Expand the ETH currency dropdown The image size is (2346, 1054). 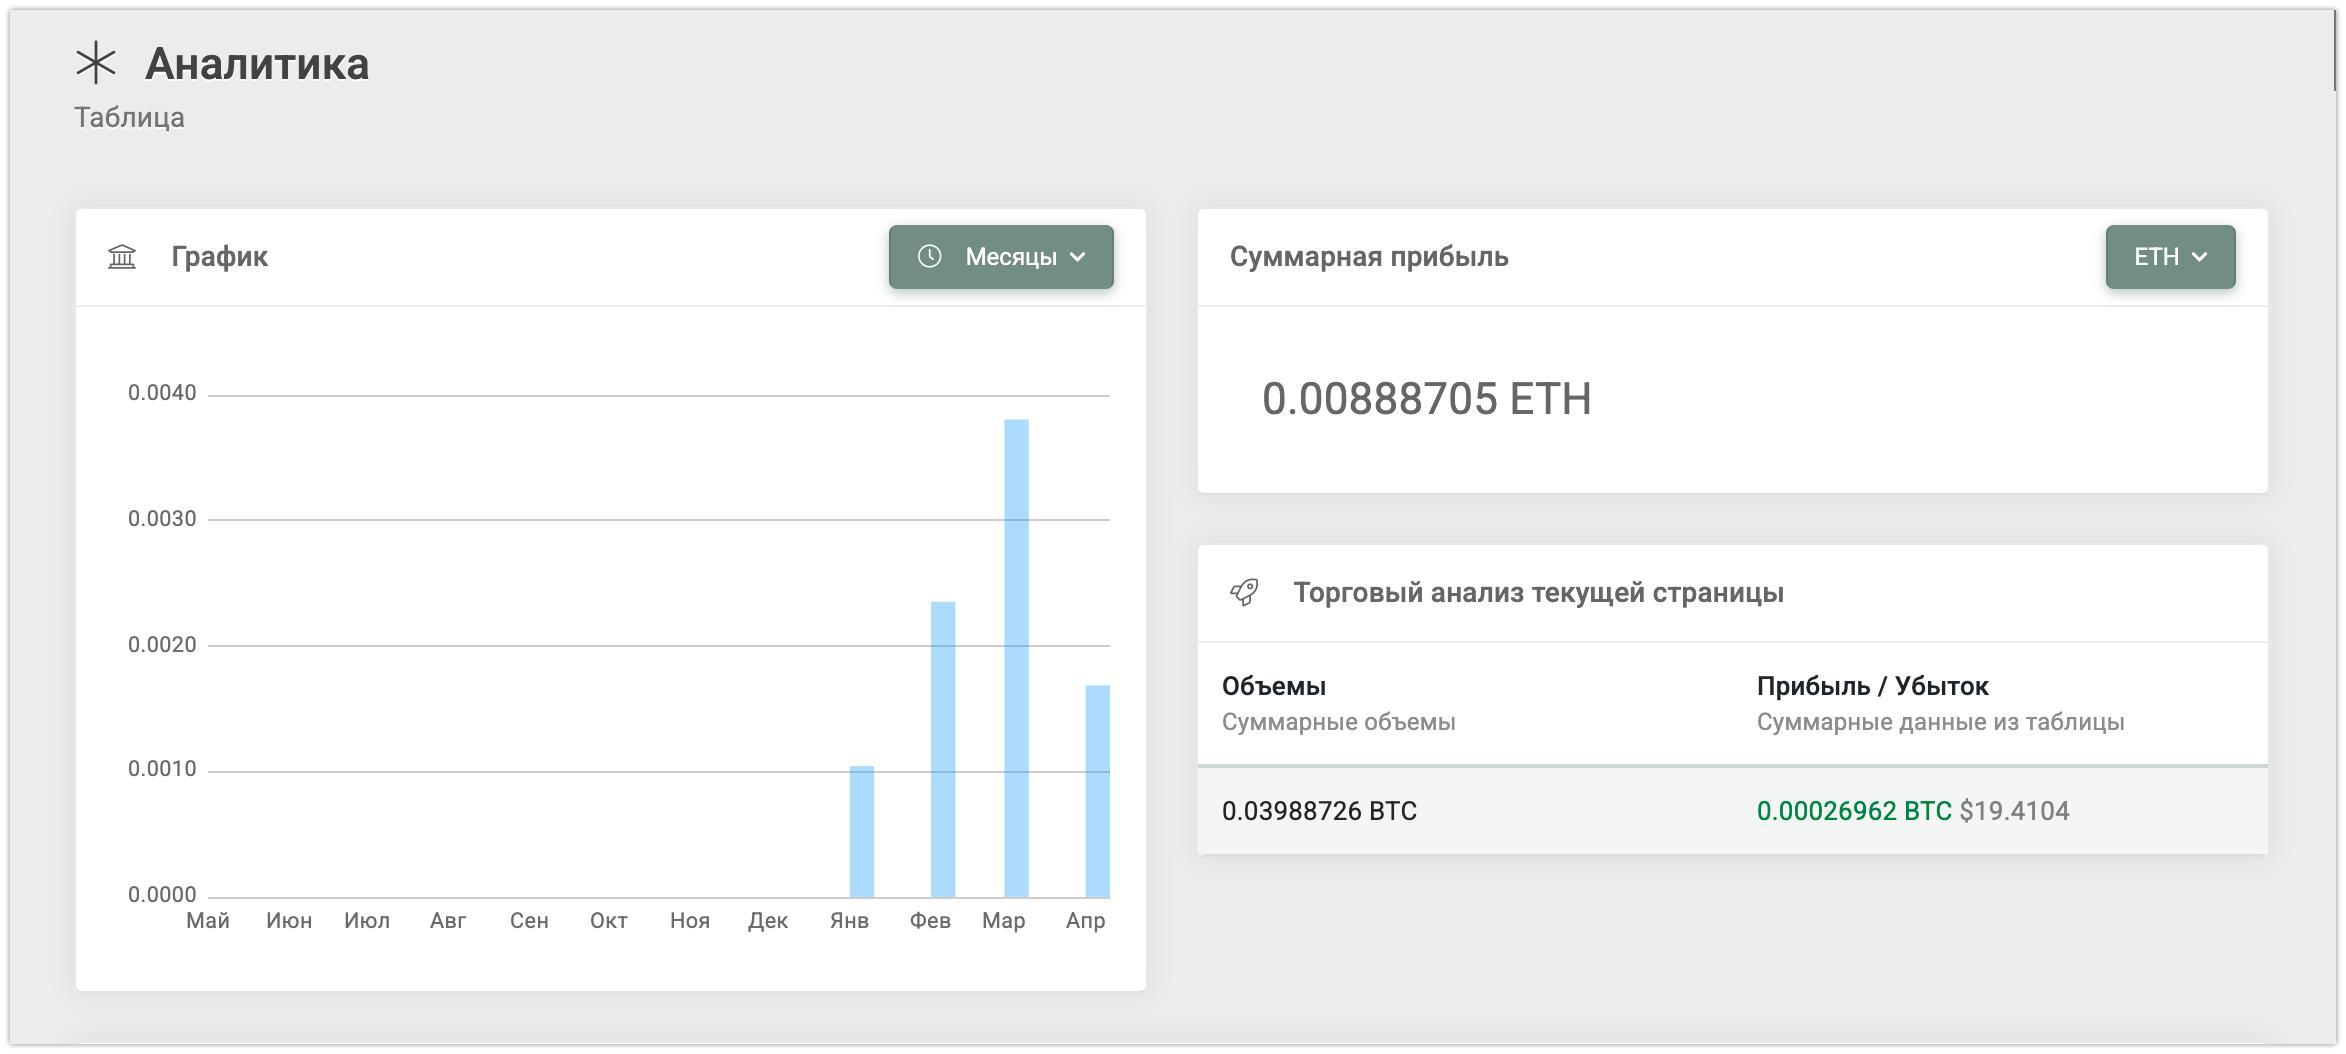2169,257
